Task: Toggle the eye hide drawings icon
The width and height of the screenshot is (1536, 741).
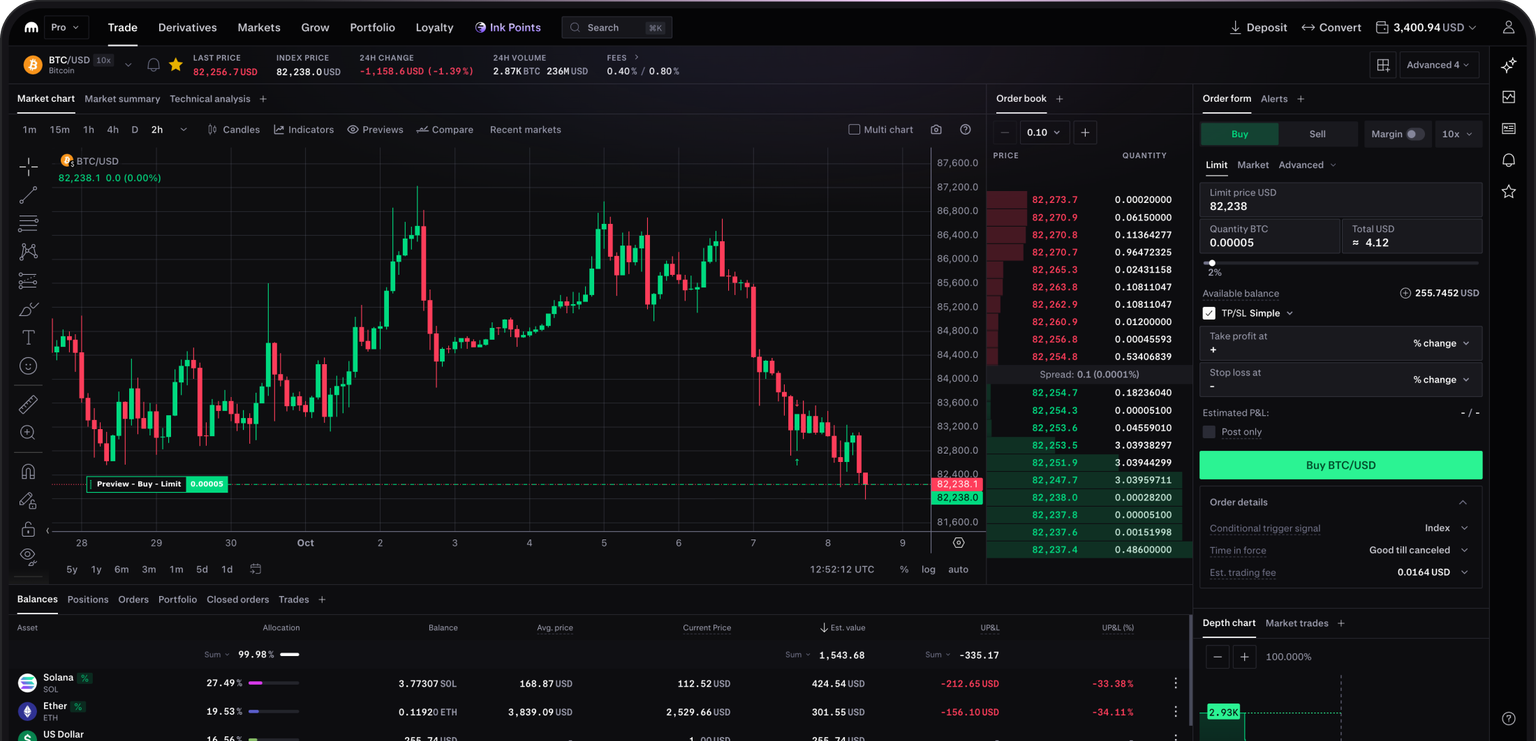Action: point(28,555)
